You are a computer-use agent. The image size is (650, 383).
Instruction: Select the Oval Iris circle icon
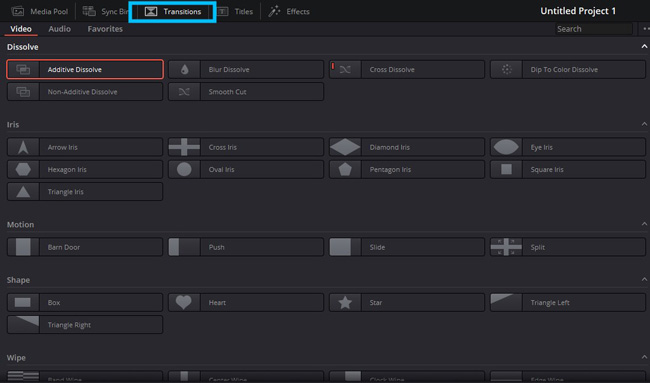click(x=184, y=170)
